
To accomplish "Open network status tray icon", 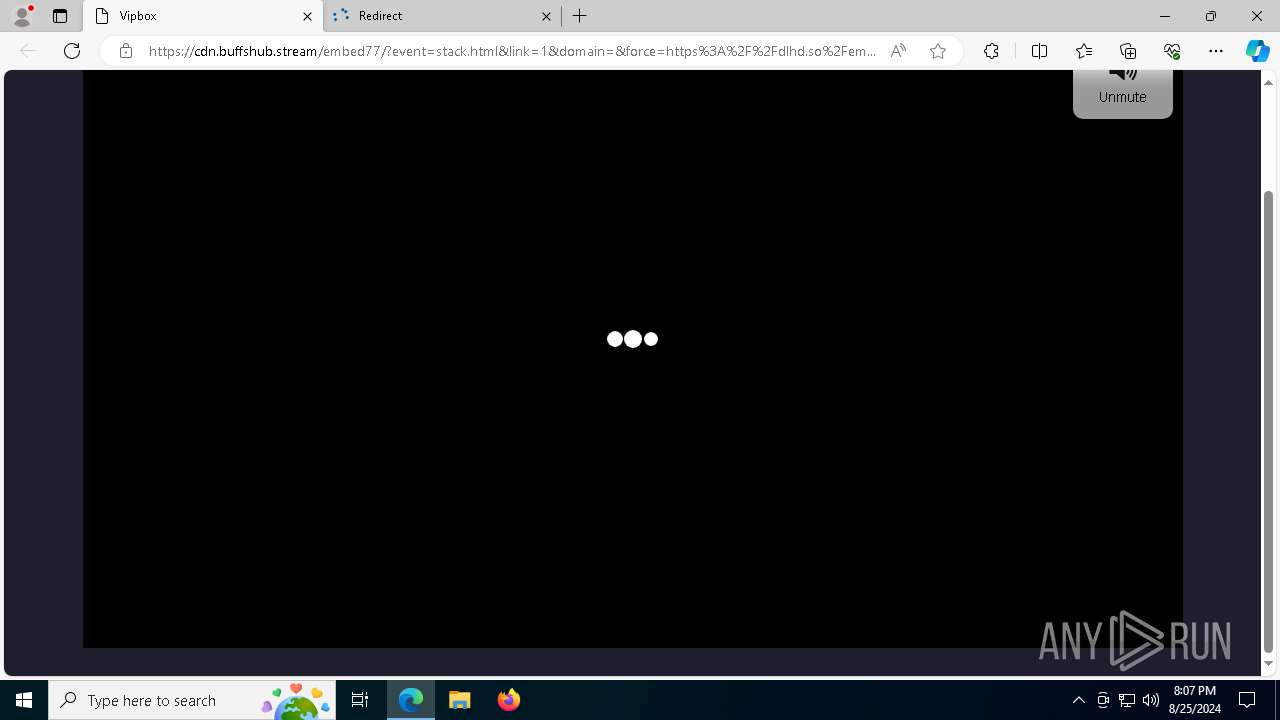I will click(1127, 700).
